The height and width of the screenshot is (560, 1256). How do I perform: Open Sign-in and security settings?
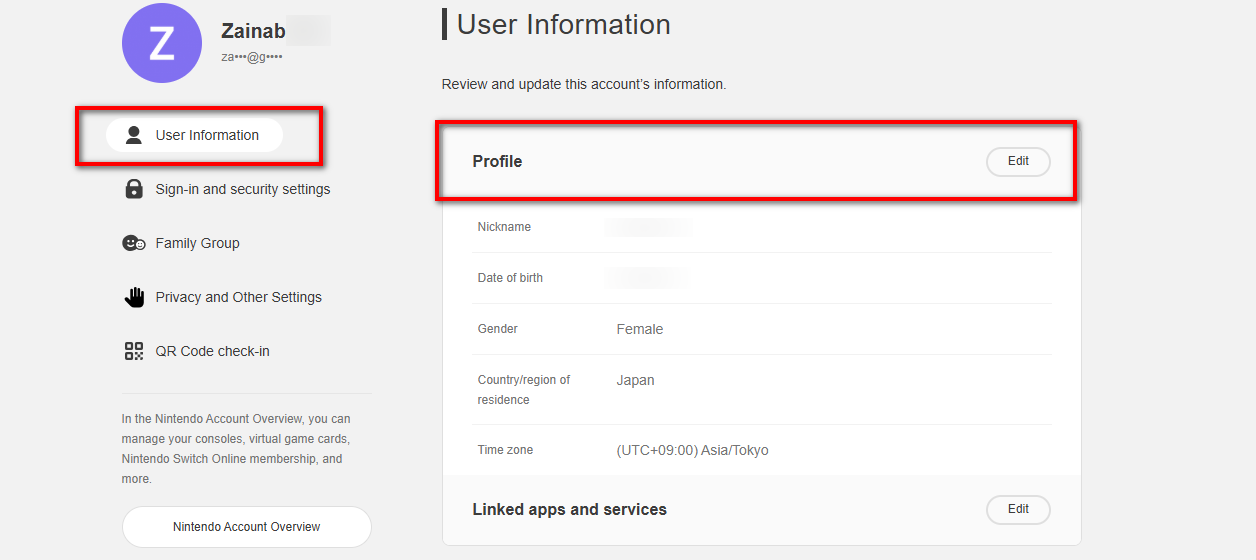(x=242, y=189)
